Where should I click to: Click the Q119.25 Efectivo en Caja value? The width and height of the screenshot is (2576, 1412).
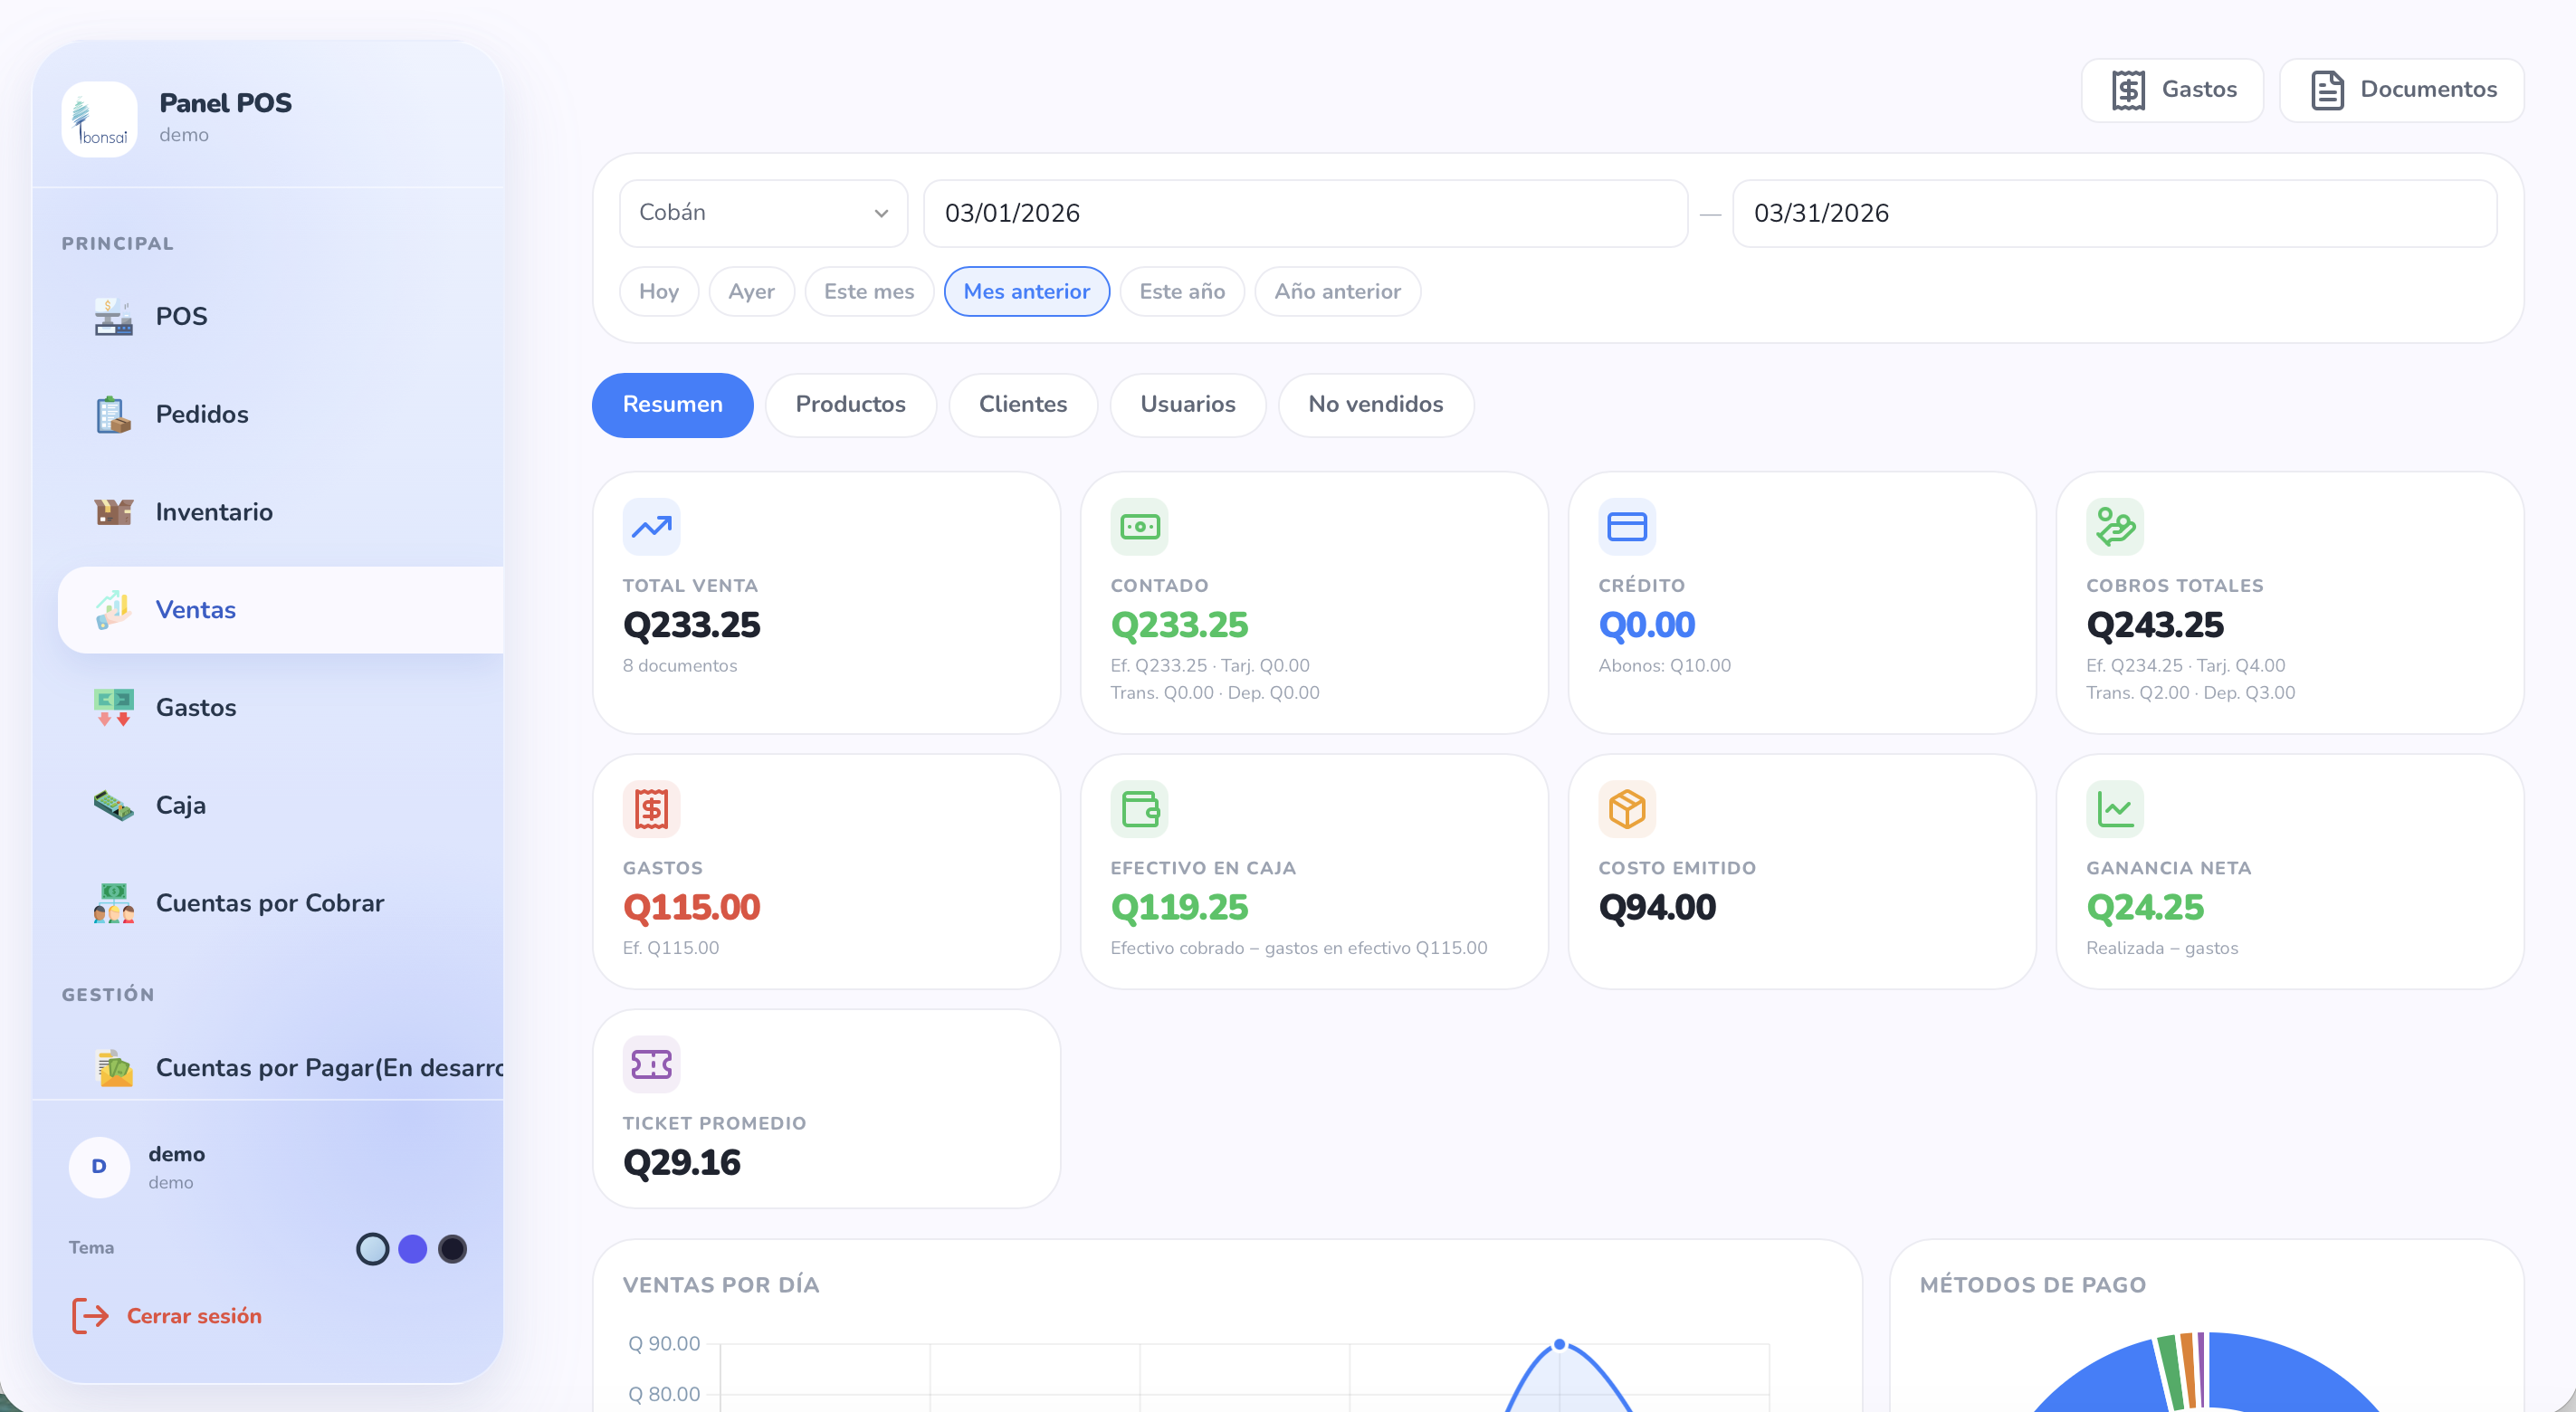coord(1179,908)
